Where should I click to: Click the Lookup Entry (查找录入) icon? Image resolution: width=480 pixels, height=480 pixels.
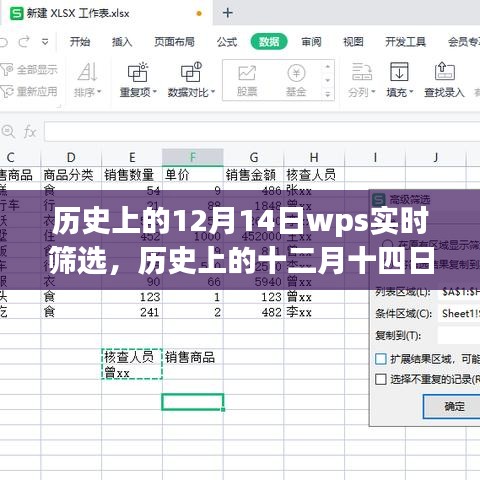(x=445, y=71)
